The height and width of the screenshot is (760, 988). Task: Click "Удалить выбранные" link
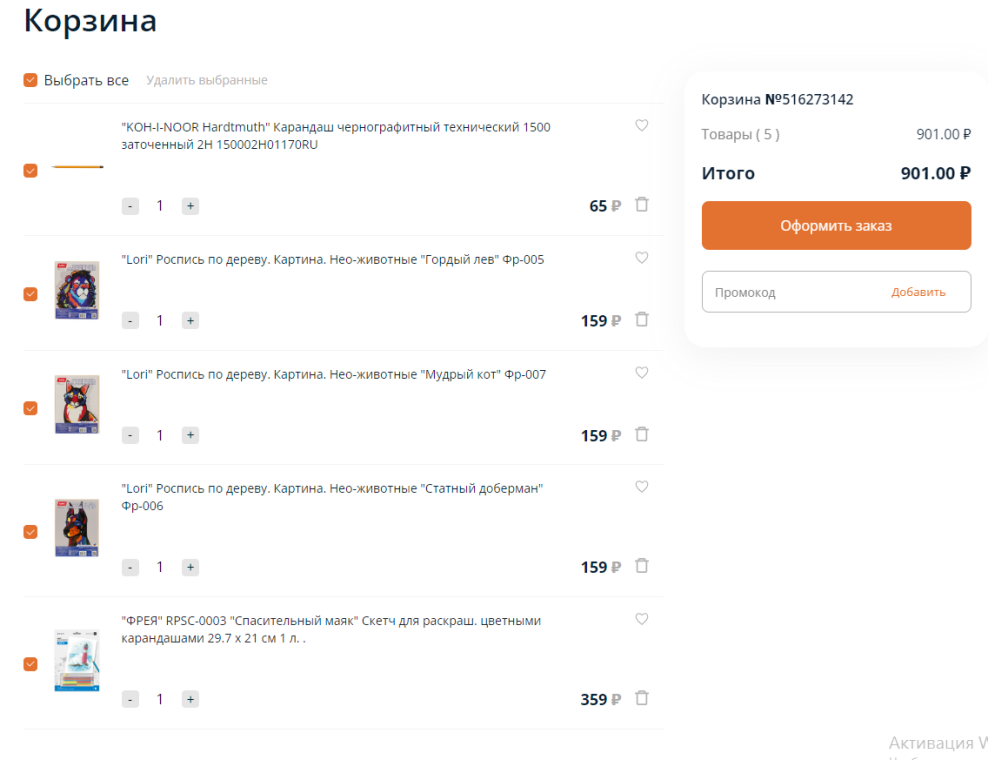(x=207, y=80)
